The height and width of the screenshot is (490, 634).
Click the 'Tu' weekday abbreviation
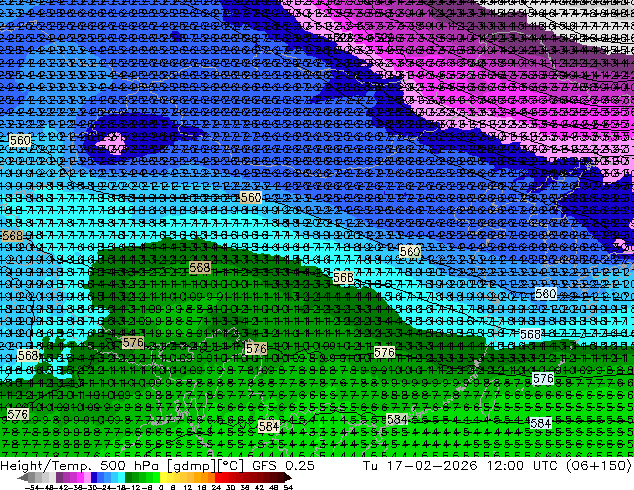(x=371, y=465)
